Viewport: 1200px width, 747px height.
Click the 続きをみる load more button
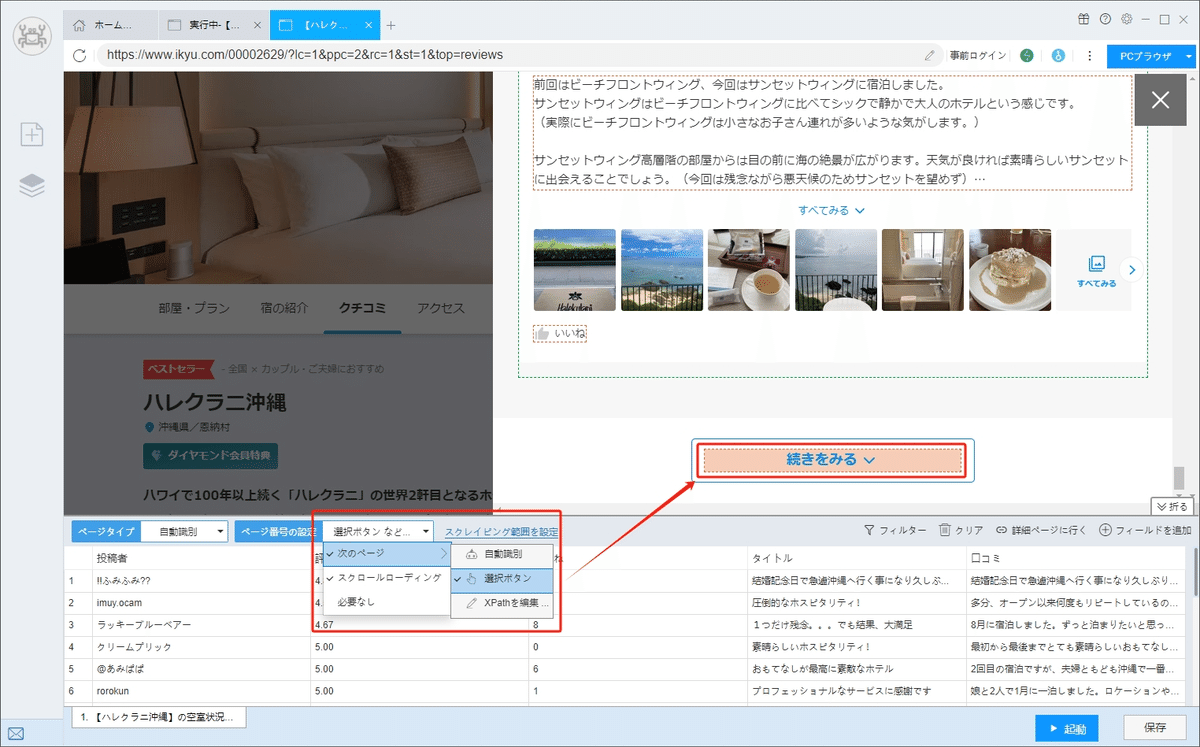click(832, 460)
